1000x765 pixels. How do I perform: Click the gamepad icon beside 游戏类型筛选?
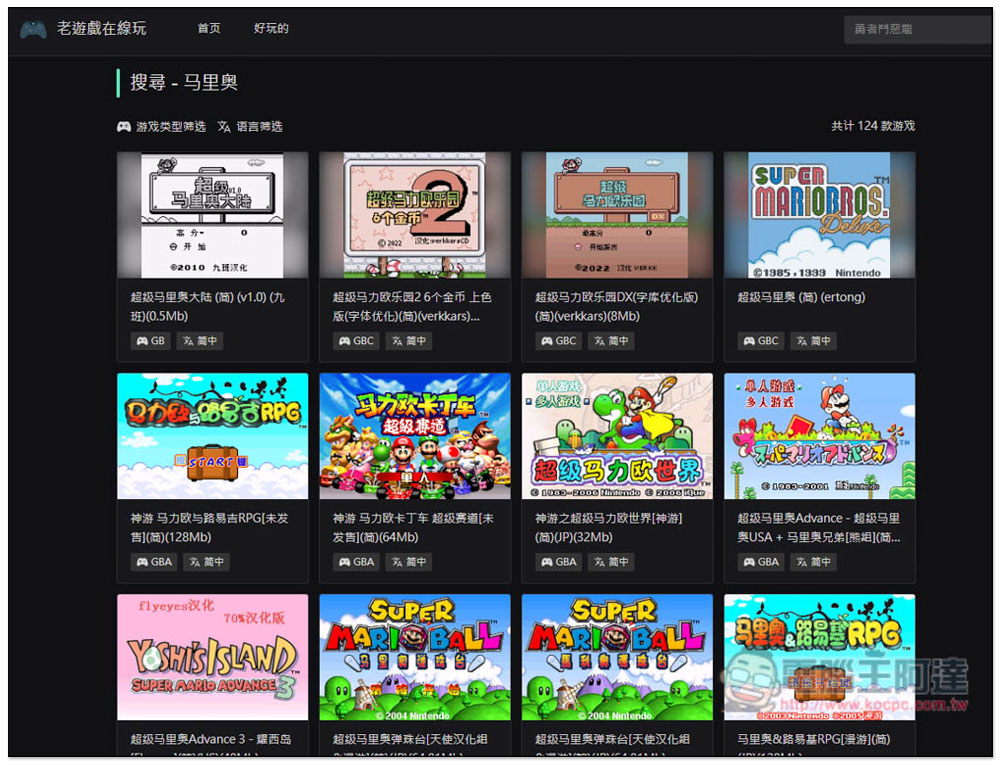[124, 126]
